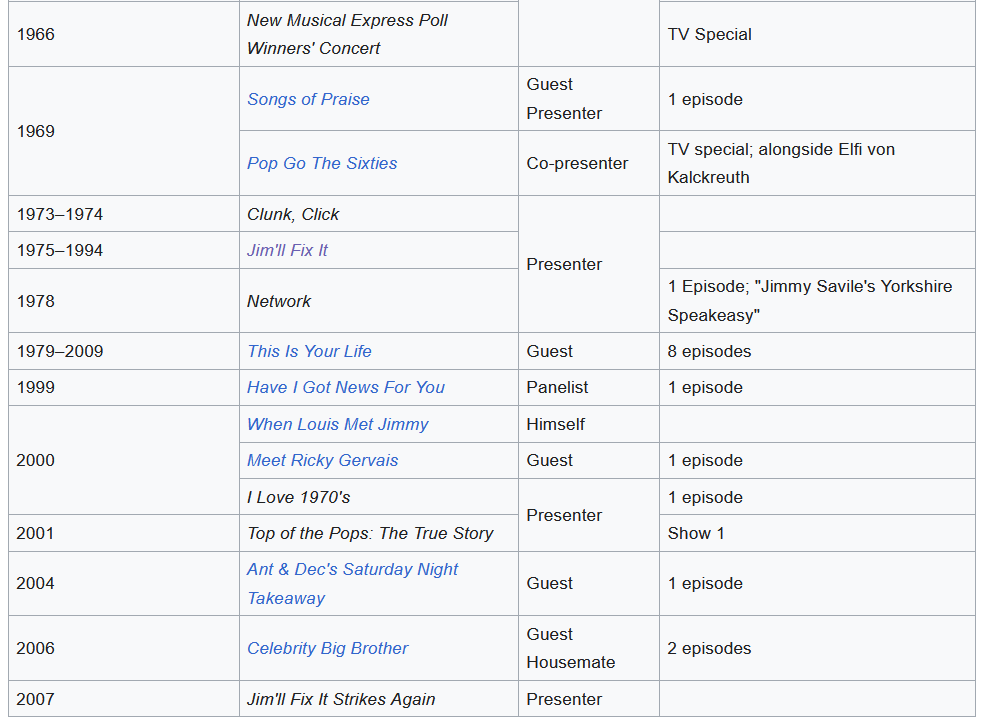Click the 1975–1994 year cell

[124, 250]
